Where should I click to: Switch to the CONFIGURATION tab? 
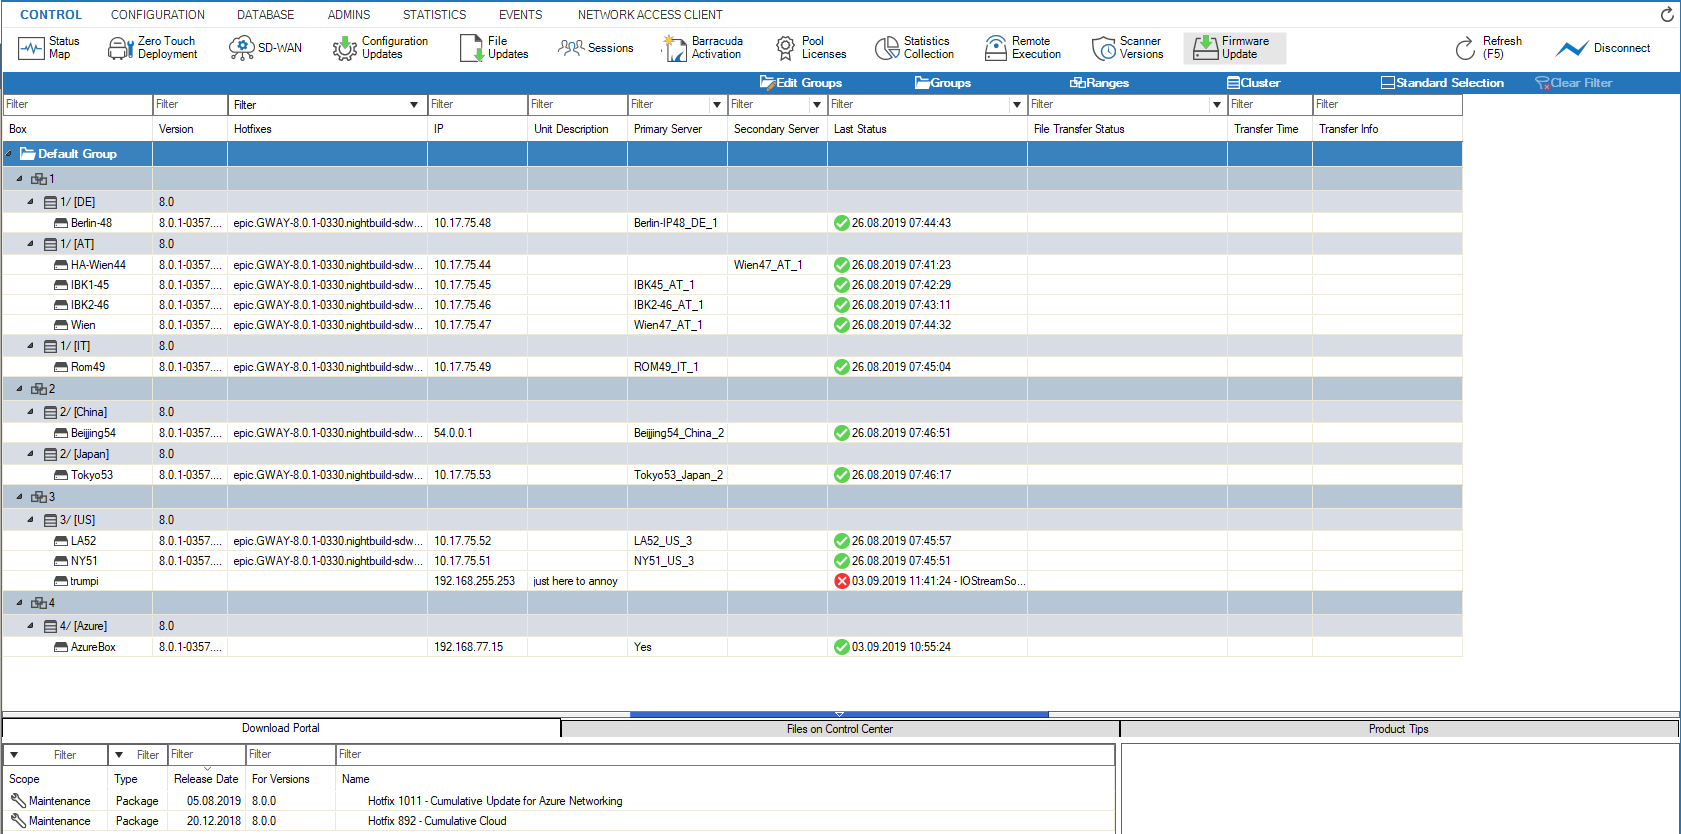157,15
